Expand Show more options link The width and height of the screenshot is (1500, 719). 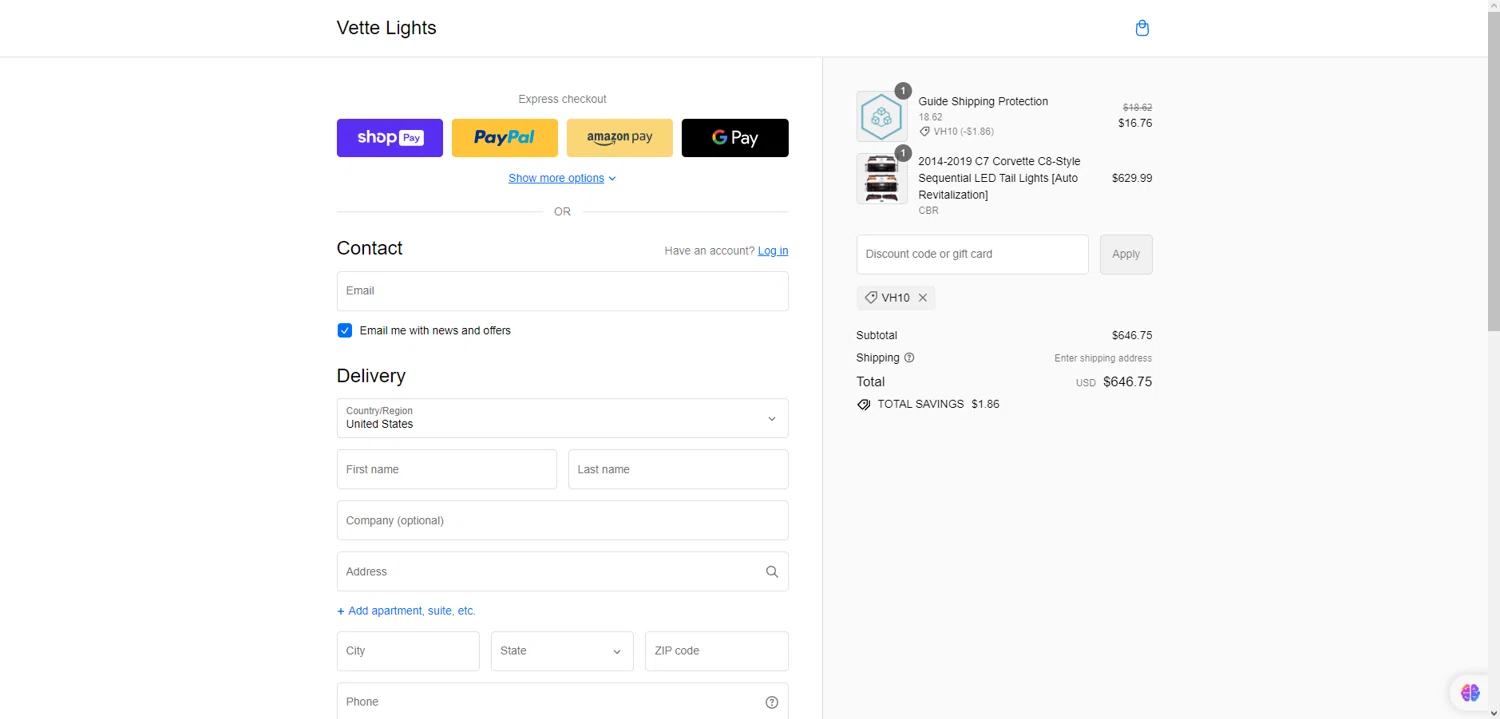[x=562, y=178]
